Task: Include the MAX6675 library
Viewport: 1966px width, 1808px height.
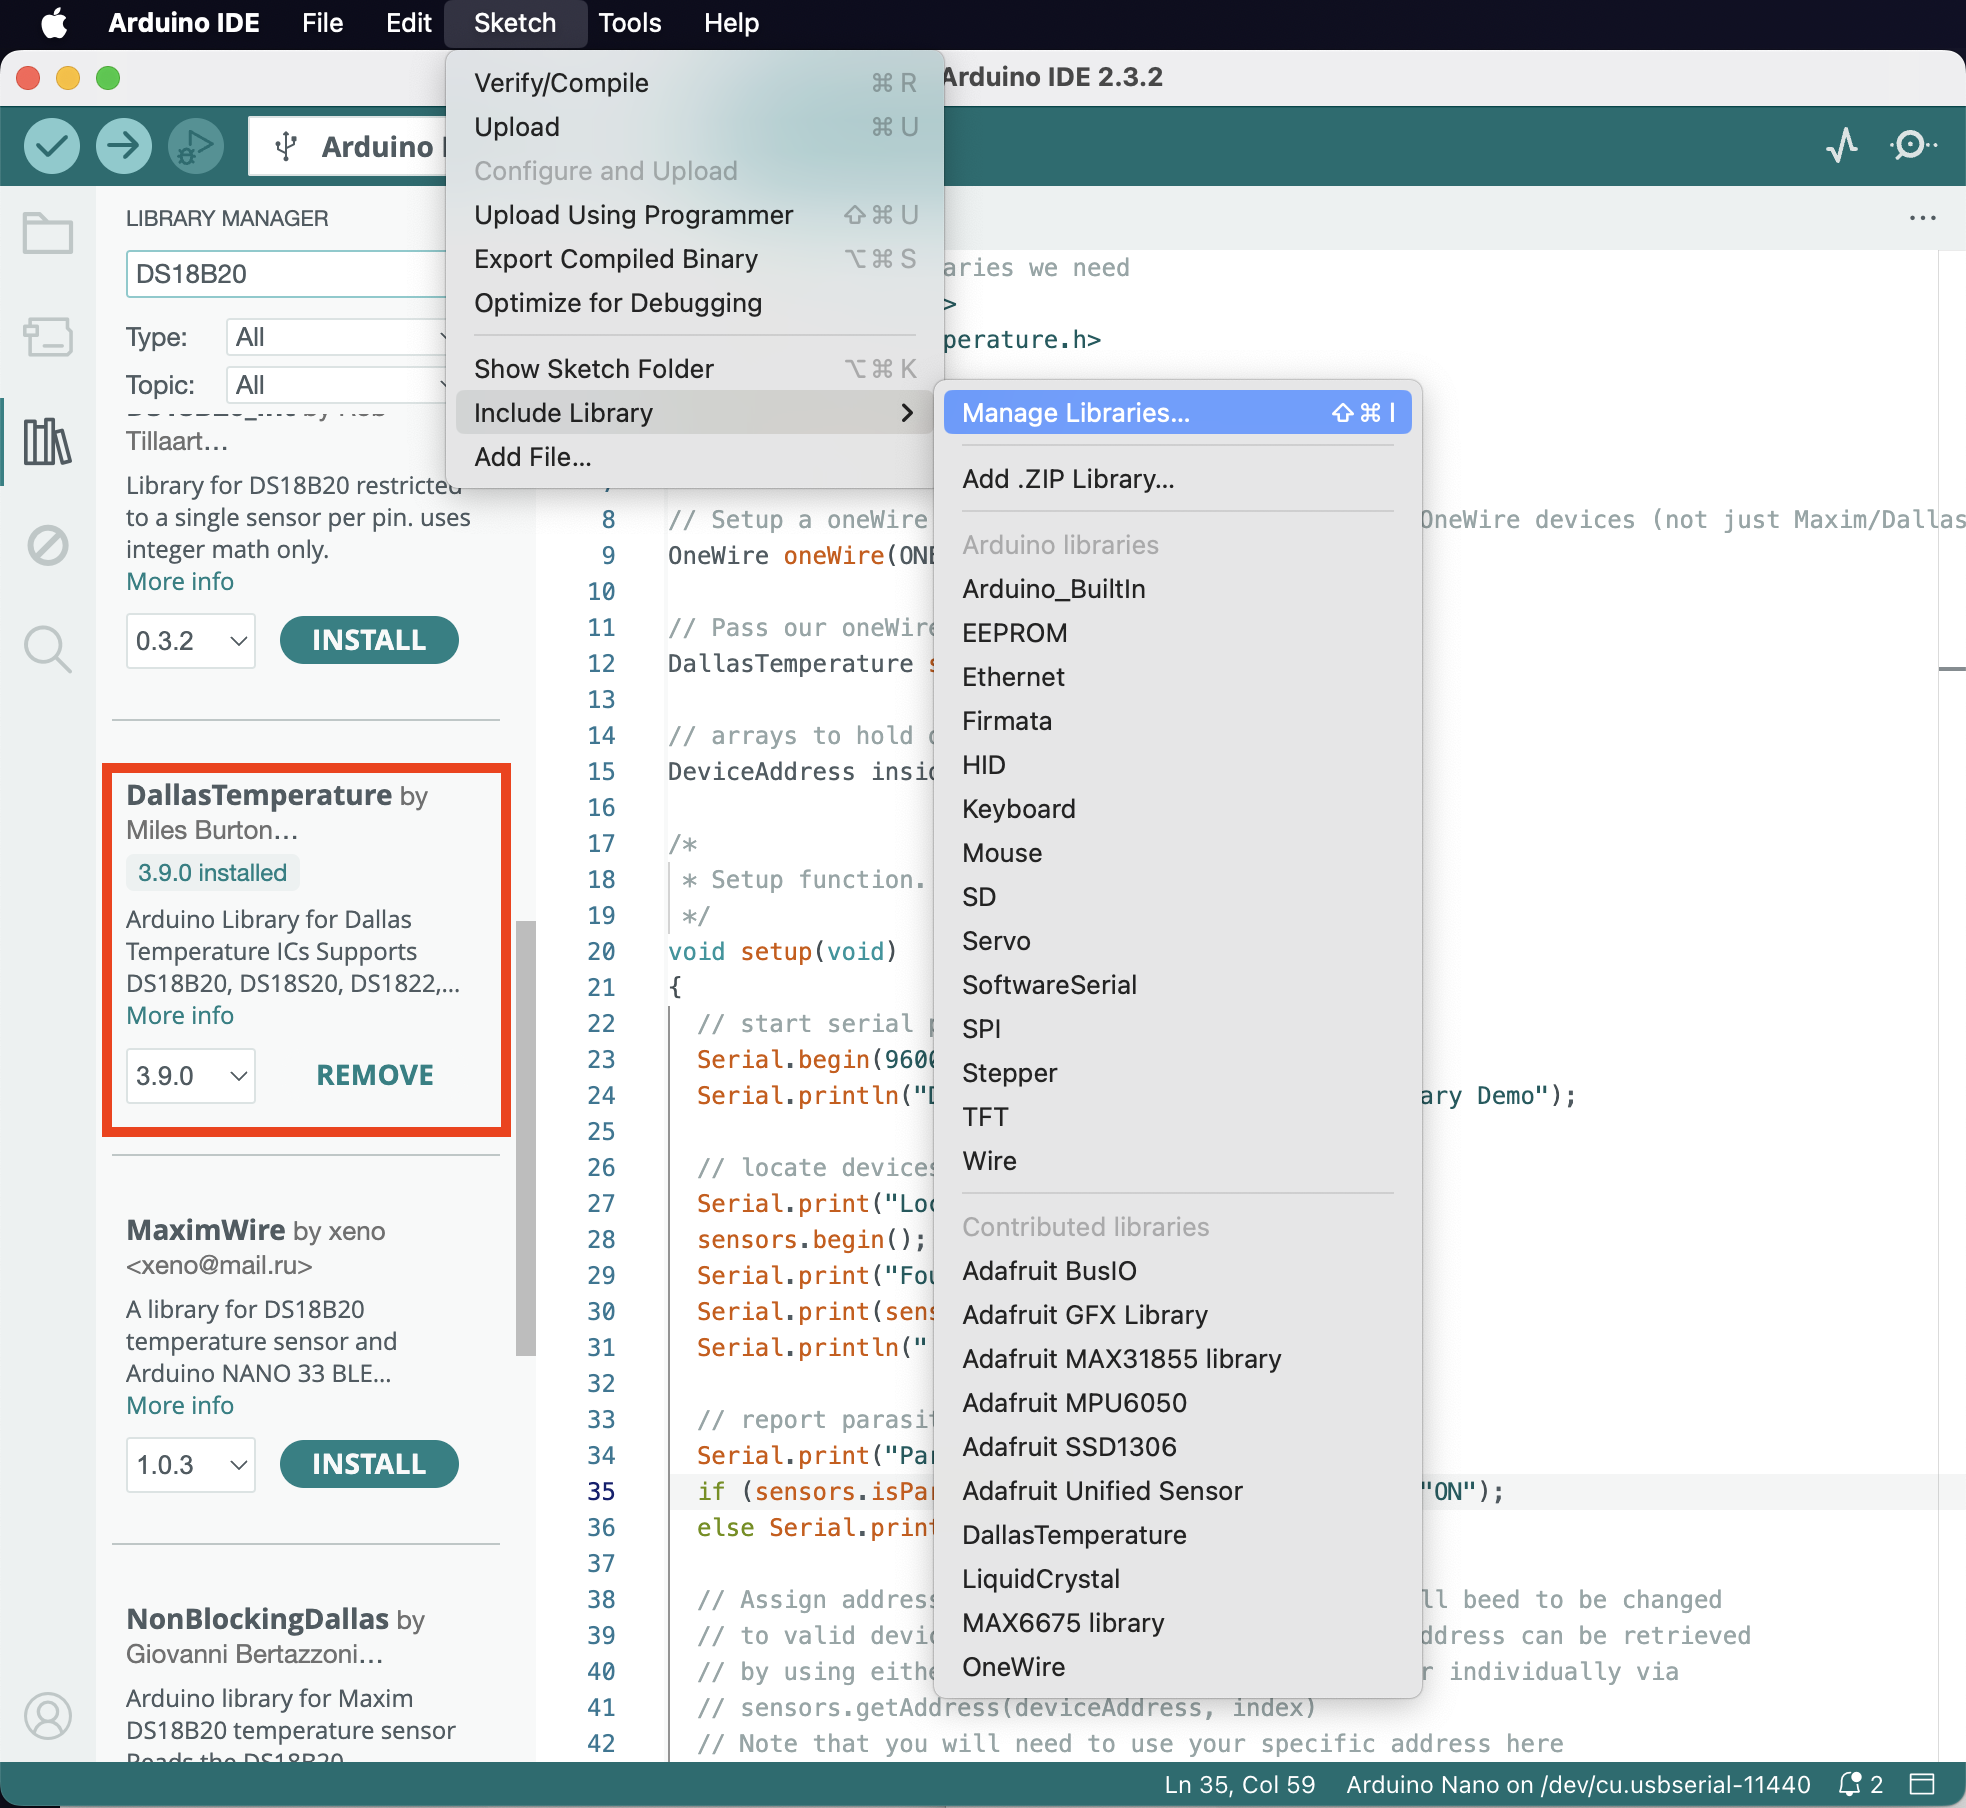Action: tap(1177, 1623)
